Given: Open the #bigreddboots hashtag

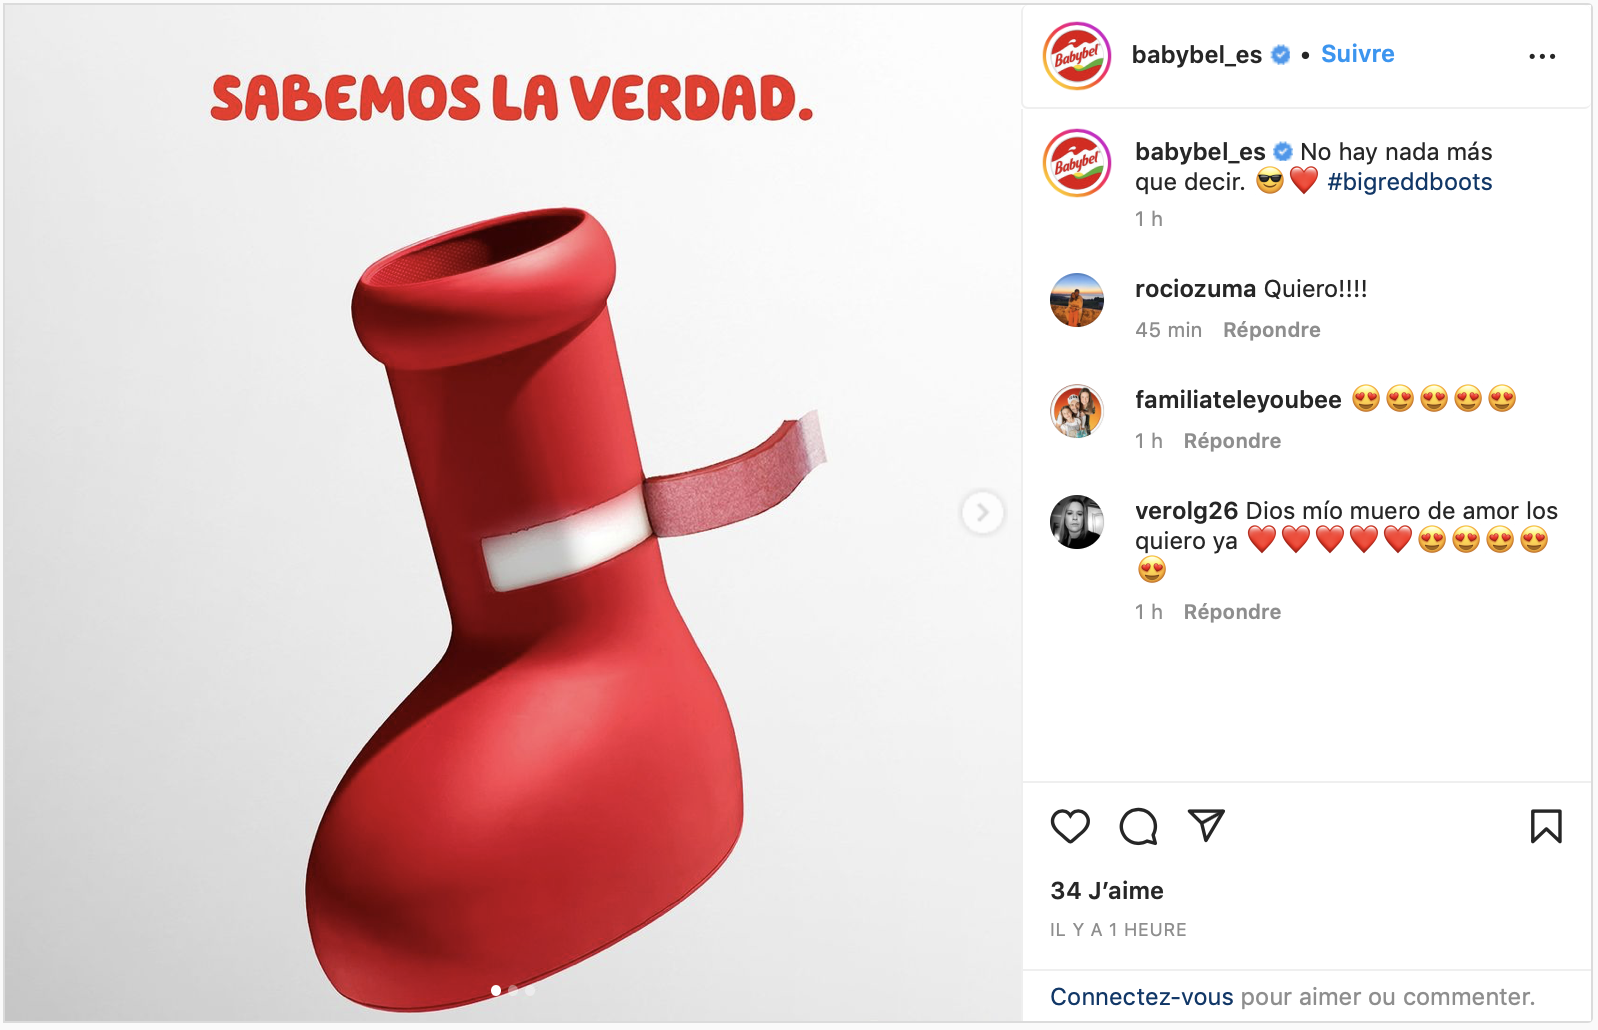Looking at the screenshot, I should [x=1409, y=182].
